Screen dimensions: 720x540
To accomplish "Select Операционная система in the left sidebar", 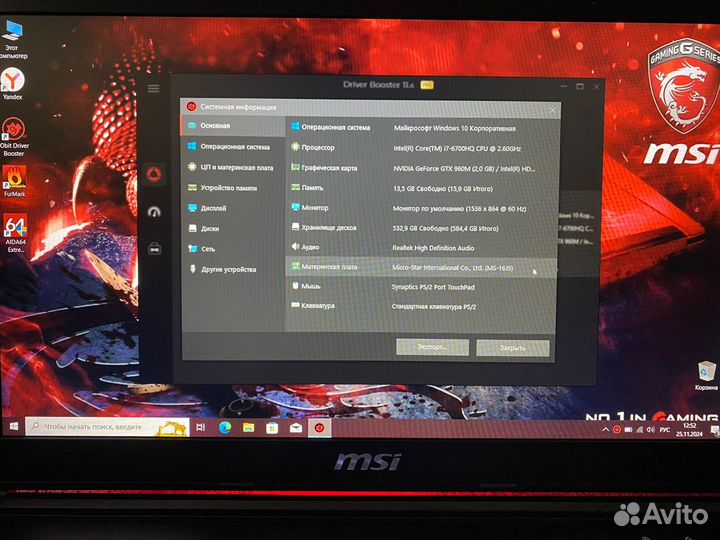I will coord(233,146).
